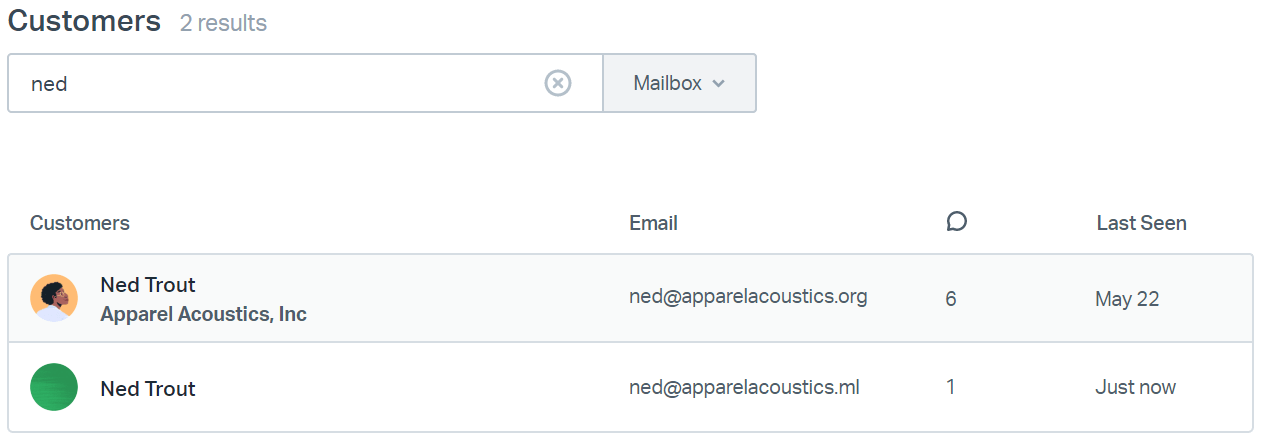The image size is (1262, 444).
Task: Select email ned@apparelacoustics.org
Action: (x=748, y=296)
